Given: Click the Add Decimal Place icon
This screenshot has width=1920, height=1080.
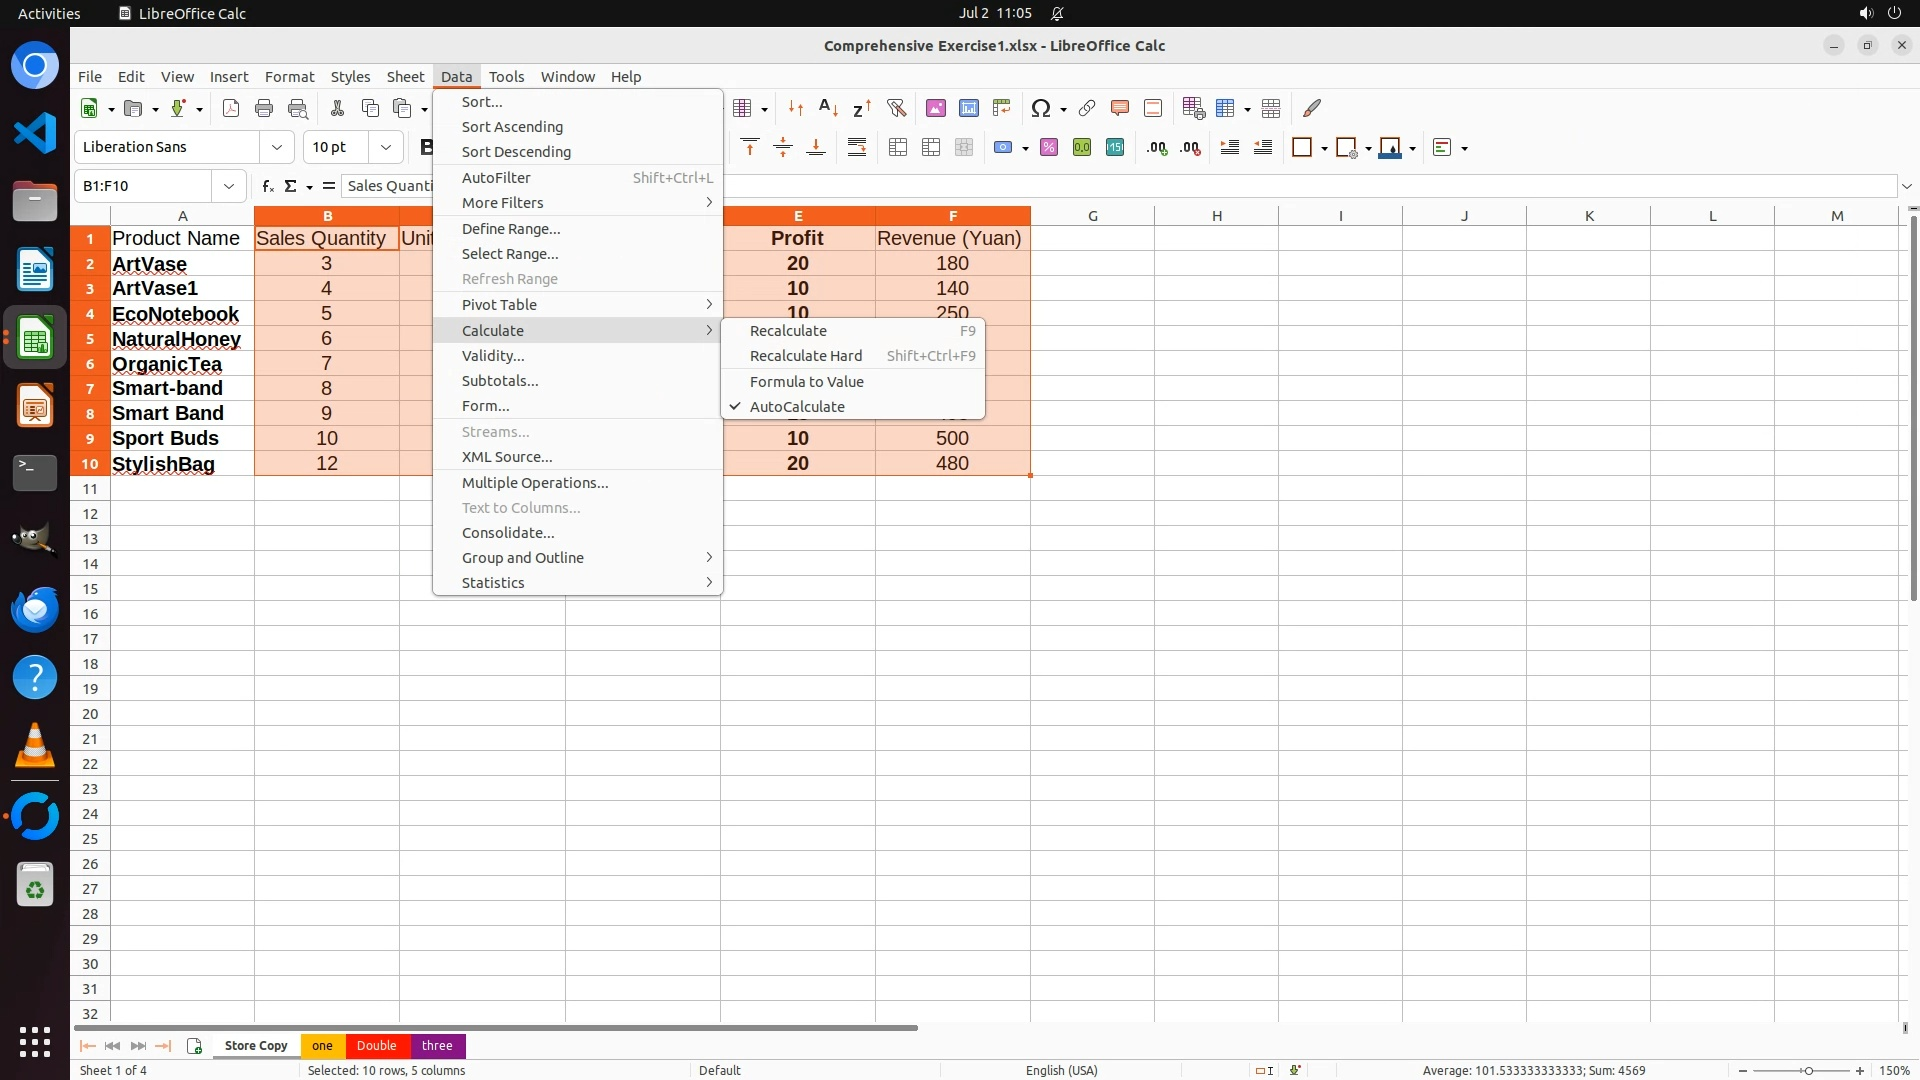Looking at the screenshot, I should 1157,148.
